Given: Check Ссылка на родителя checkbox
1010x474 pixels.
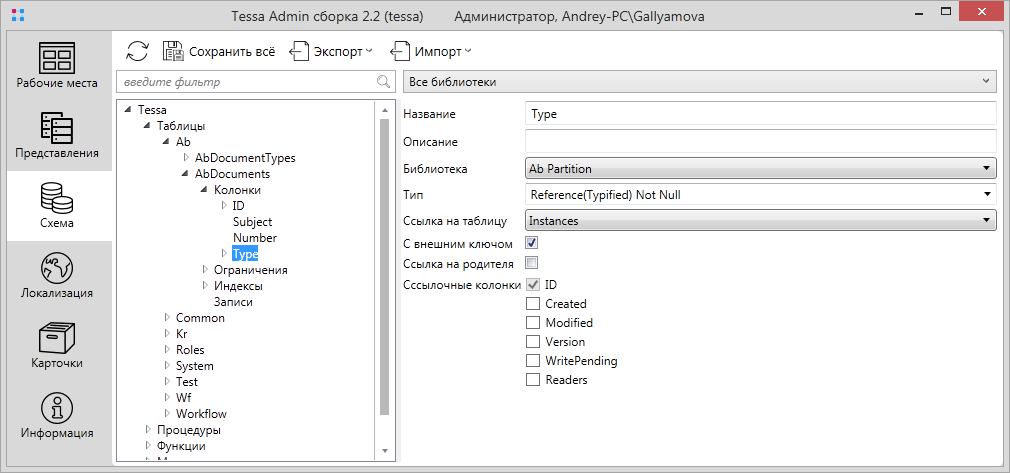Looking at the screenshot, I should [x=532, y=263].
